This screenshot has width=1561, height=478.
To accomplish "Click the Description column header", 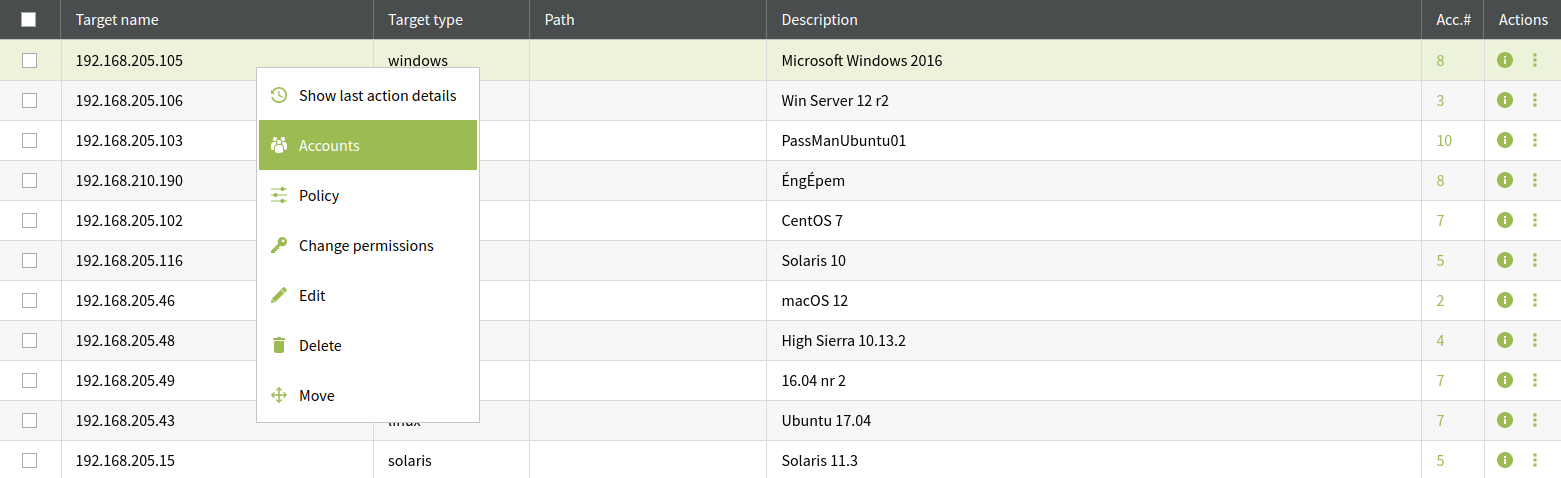I will (819, 19).
